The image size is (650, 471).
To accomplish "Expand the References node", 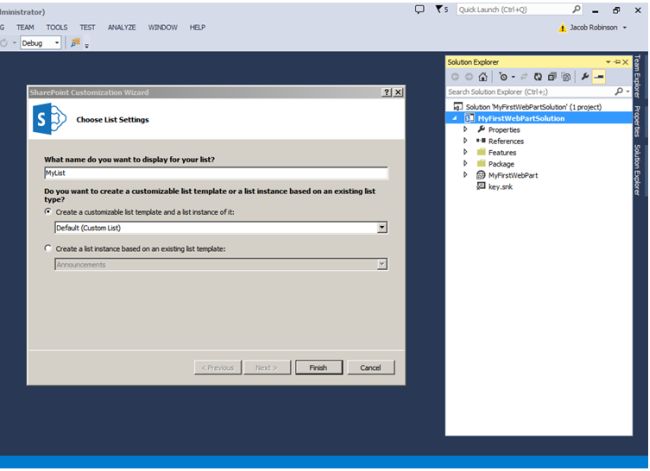I will click(x=465, y=141).
